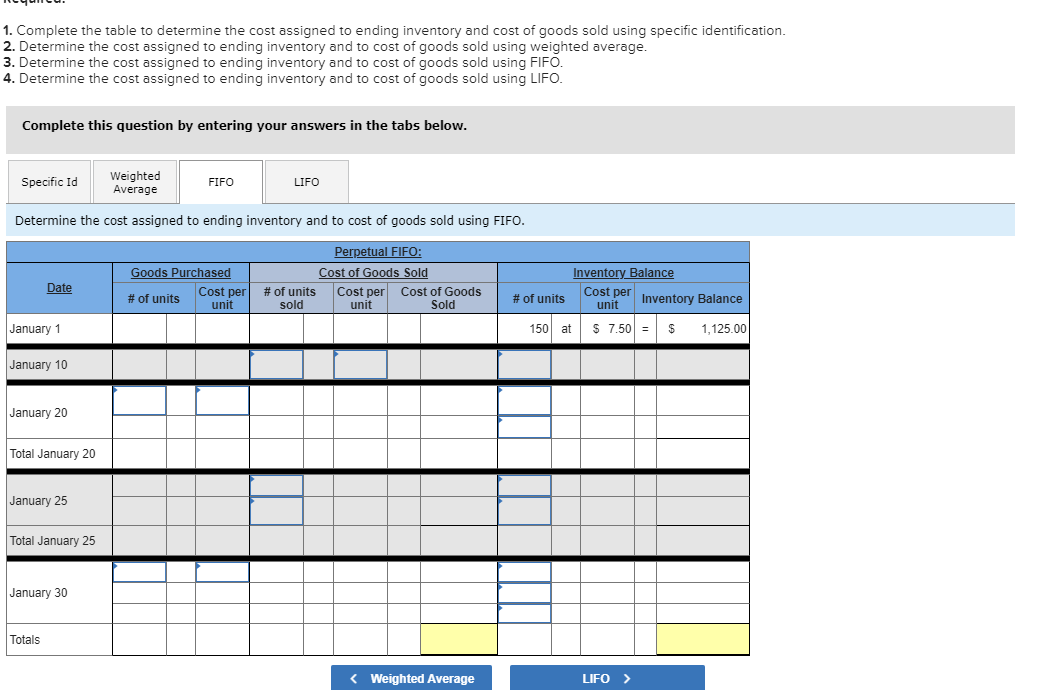Click January 10 'Cost per unit' sold input
The image size is (1040, 690).
click(361, 364)
